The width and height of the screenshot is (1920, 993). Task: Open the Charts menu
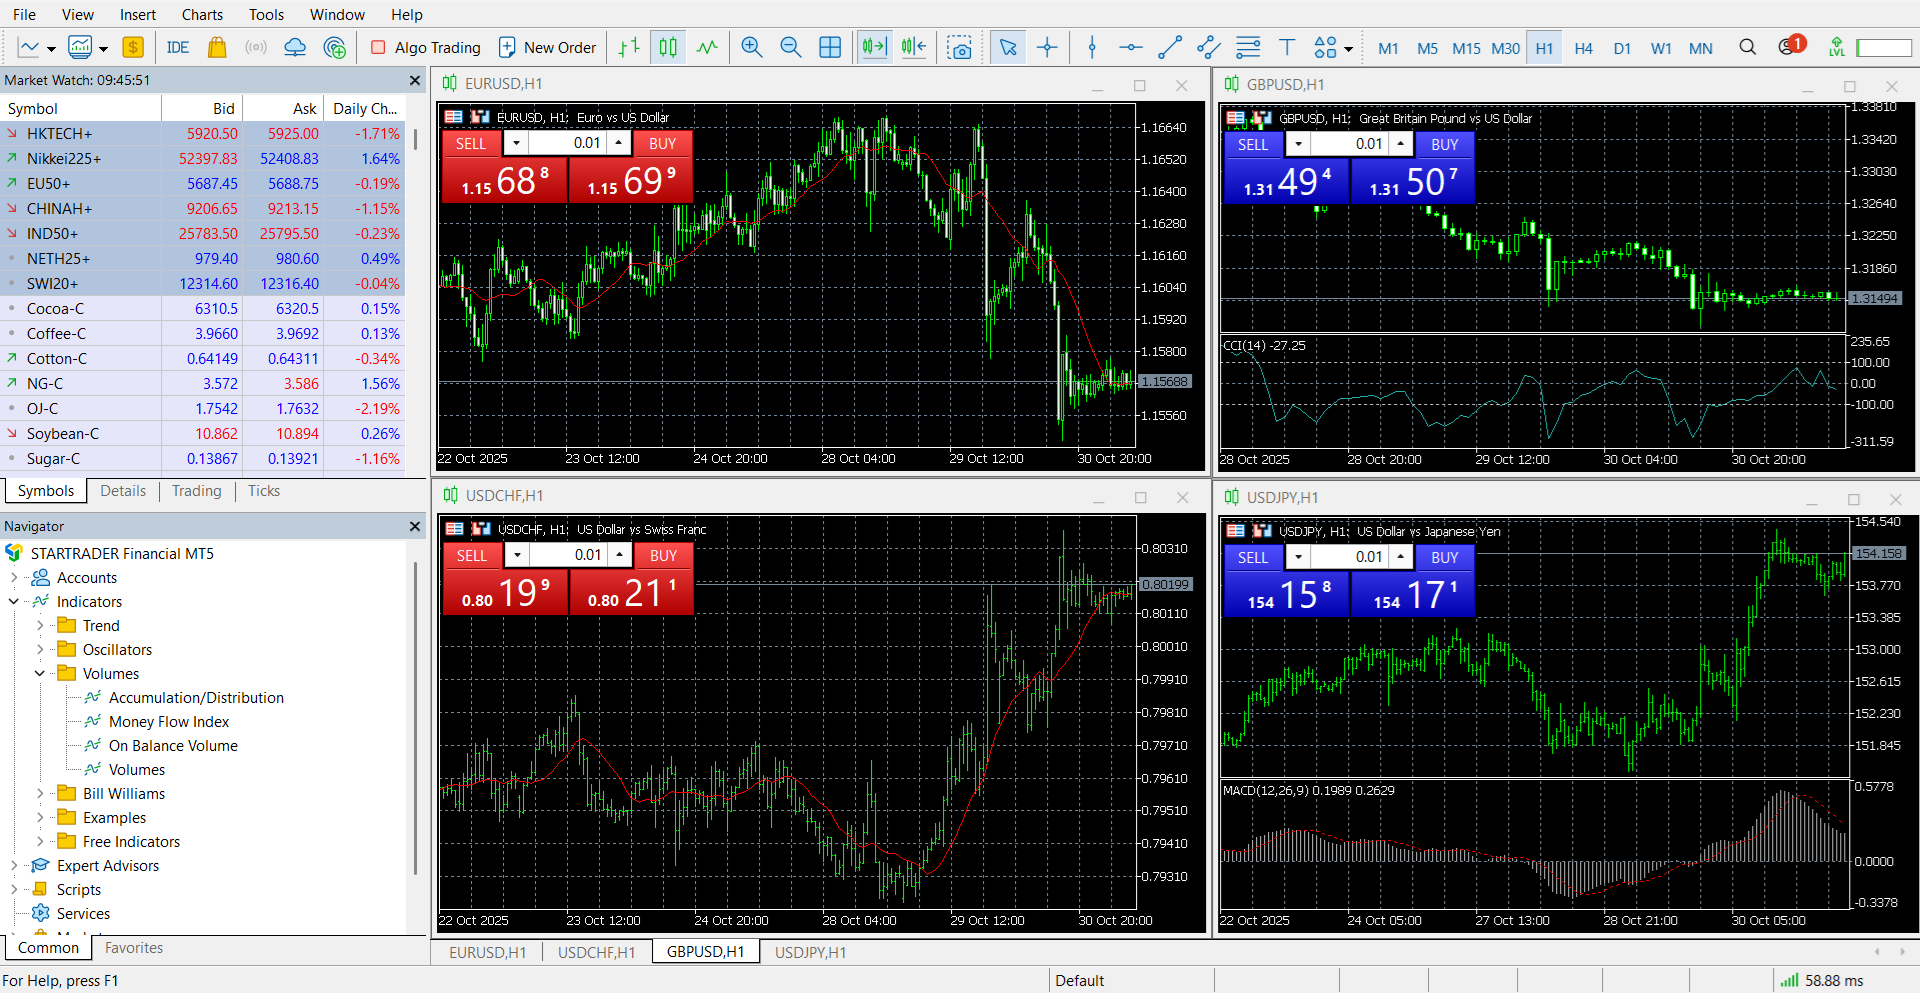[202, 14]
